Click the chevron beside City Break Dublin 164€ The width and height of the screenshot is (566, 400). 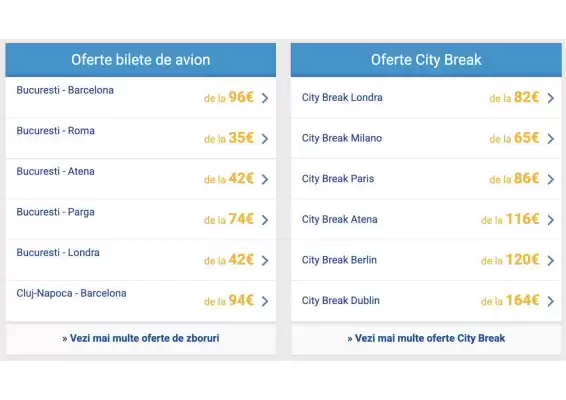[x=550, y=301]
